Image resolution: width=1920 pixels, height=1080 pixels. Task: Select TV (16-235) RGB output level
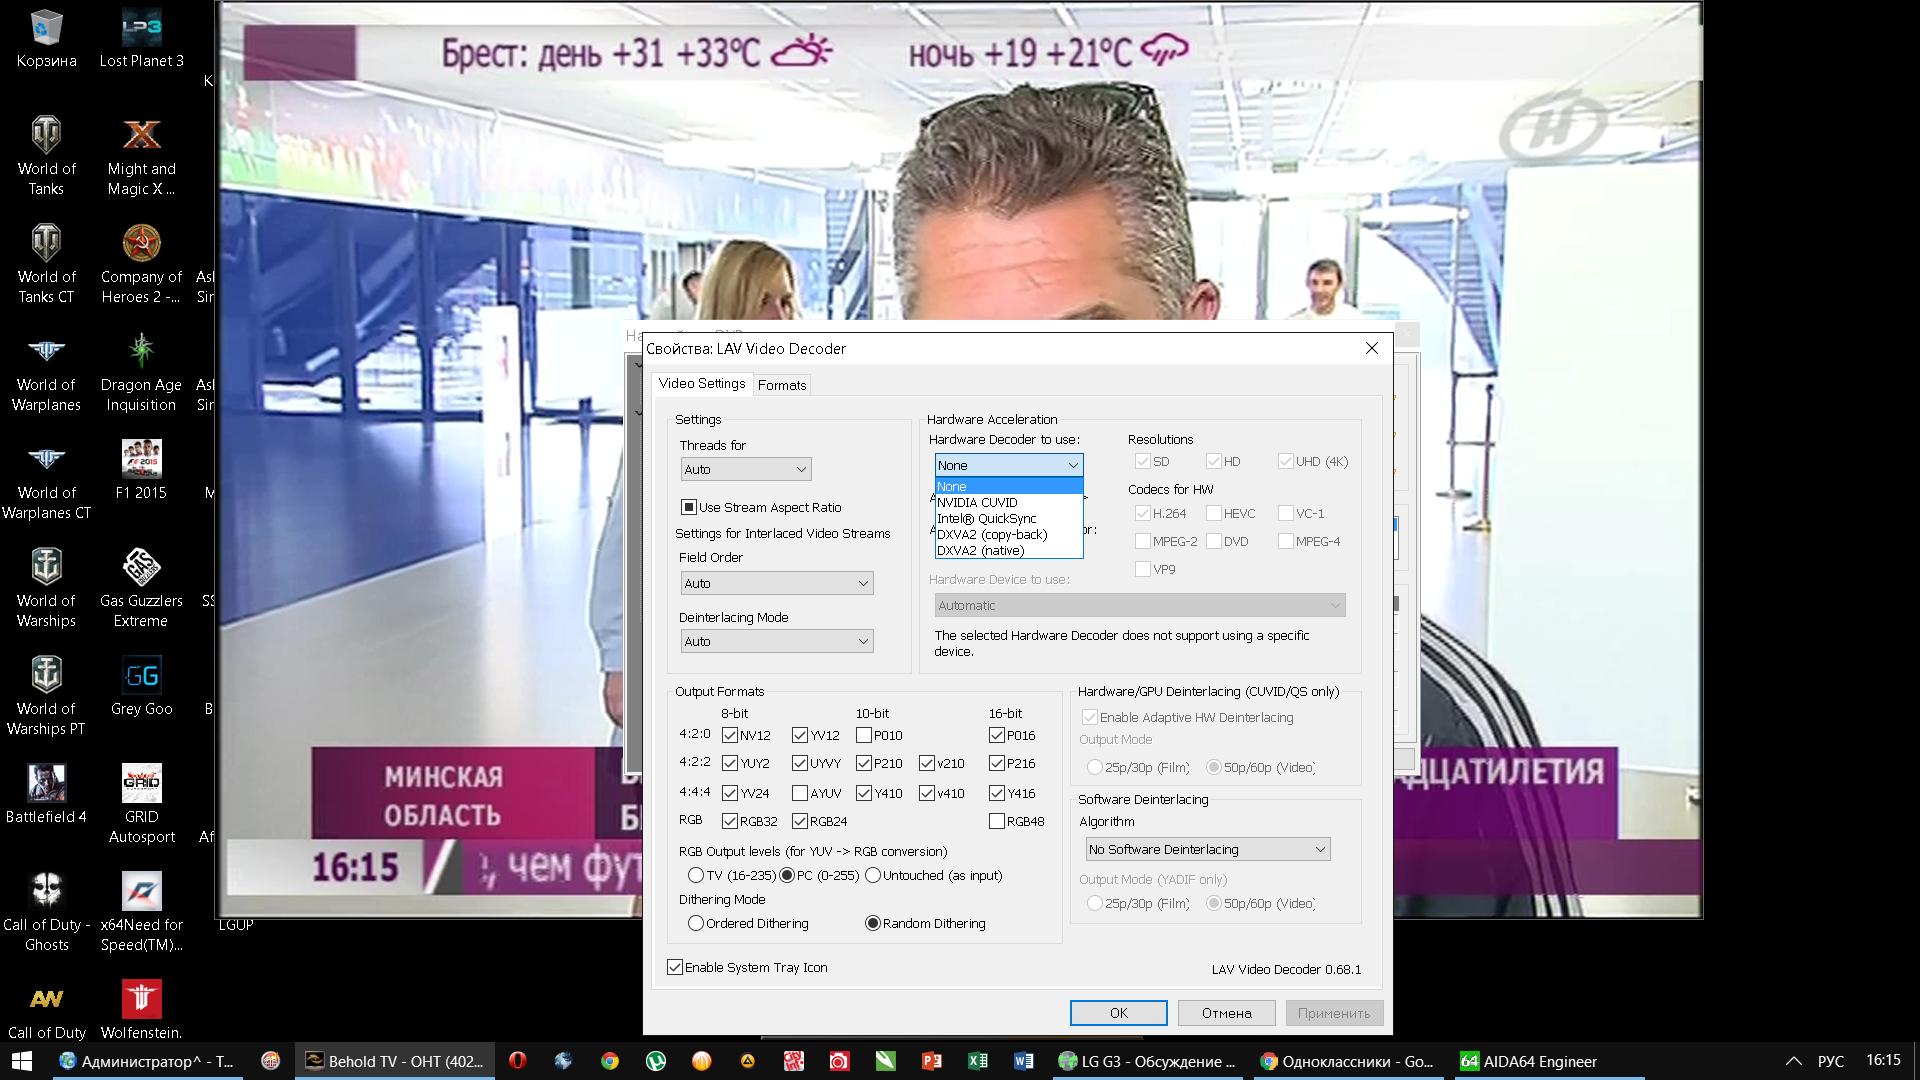[x=696, y=875]
